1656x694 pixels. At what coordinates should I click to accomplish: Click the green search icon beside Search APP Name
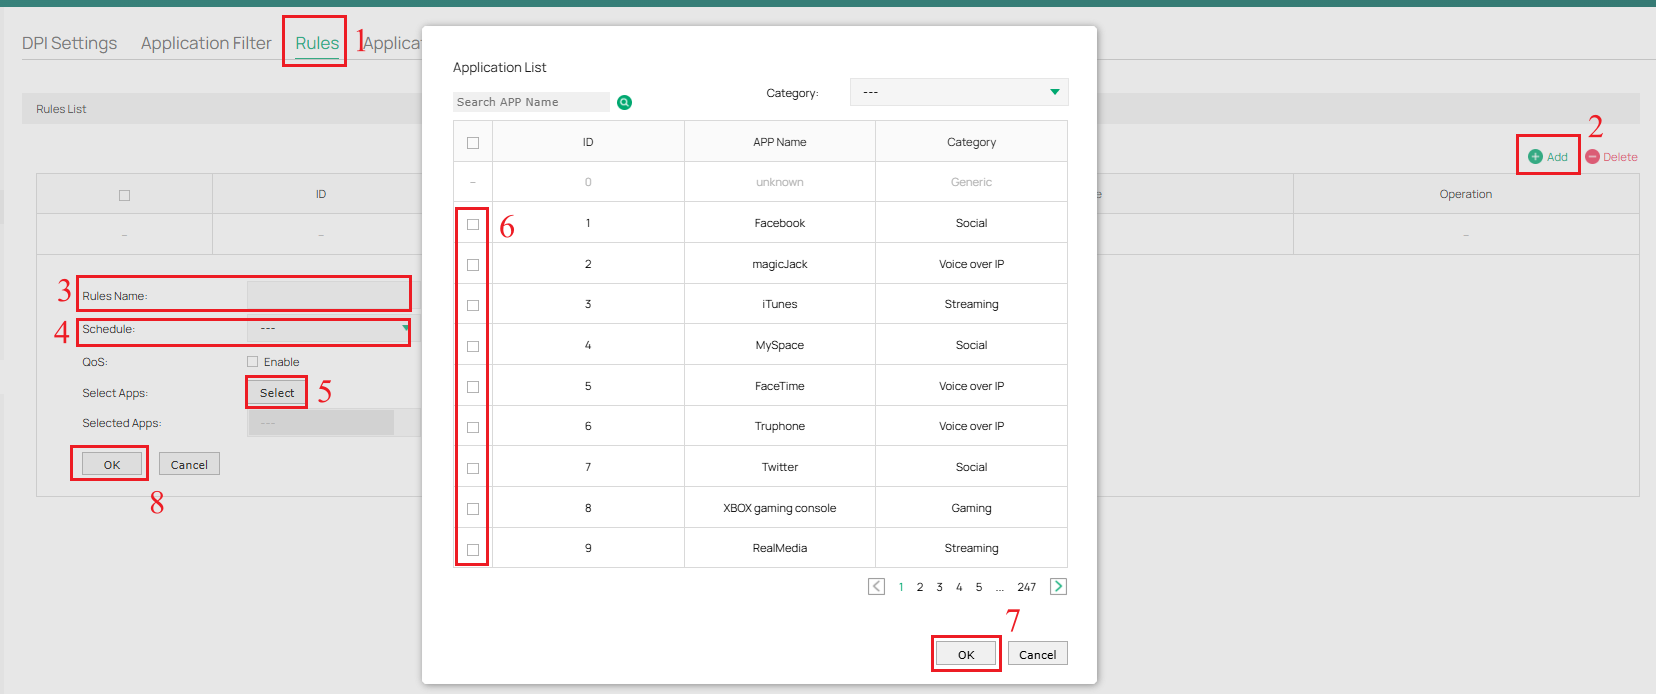pyautogui.click(x=625, y=102)
